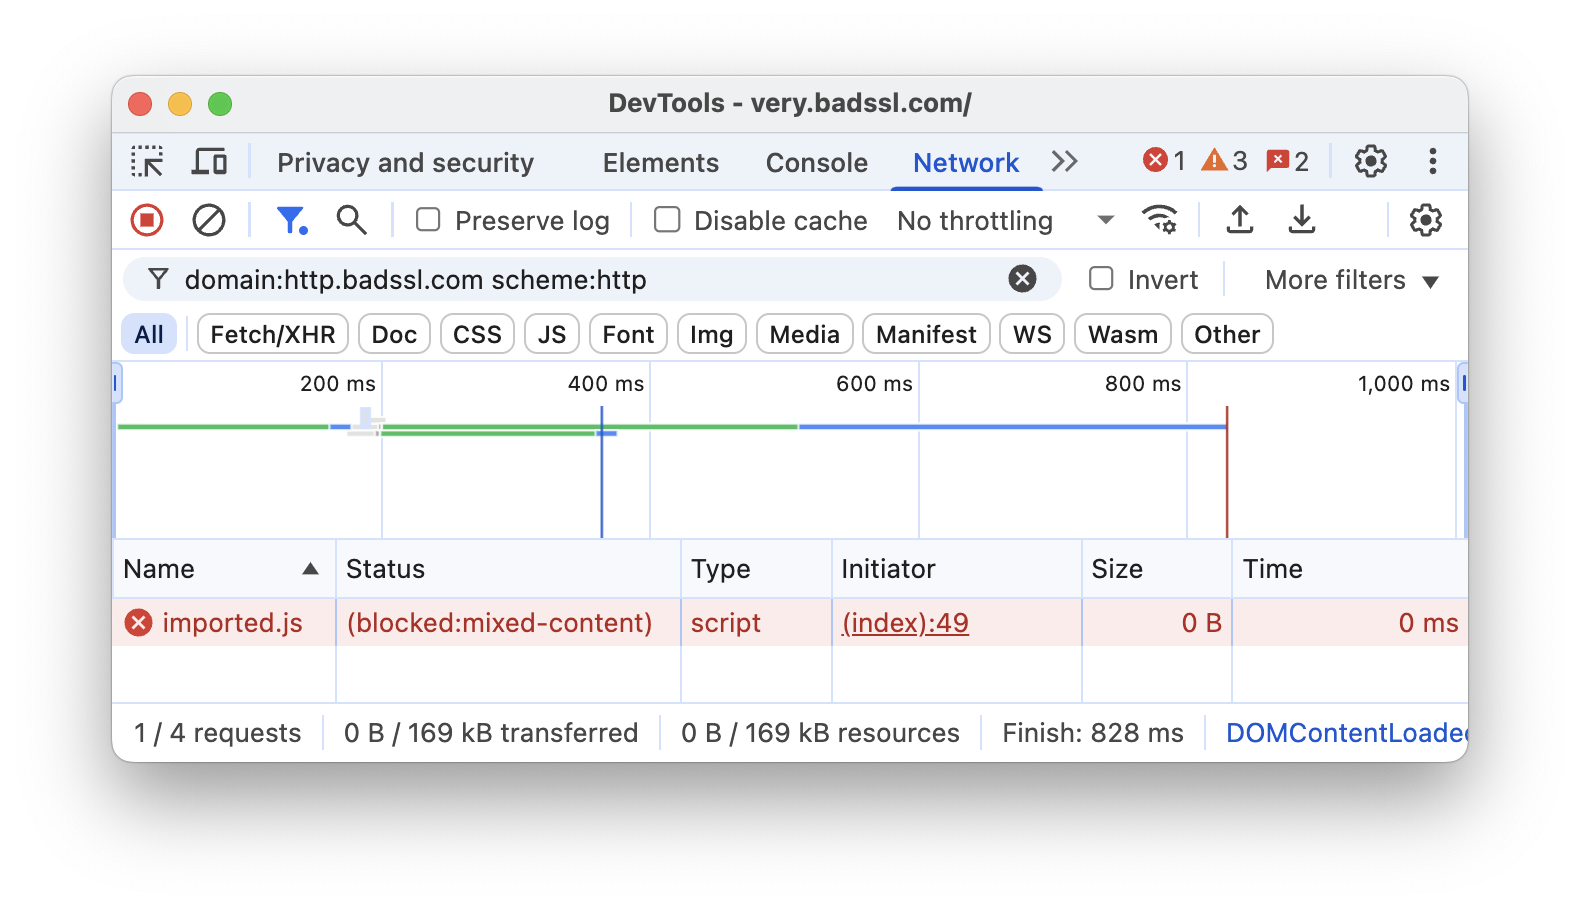This screenshot has width=1580, height=910.
Task: Toggle the filter bar
Action: (x=291, y=220)
